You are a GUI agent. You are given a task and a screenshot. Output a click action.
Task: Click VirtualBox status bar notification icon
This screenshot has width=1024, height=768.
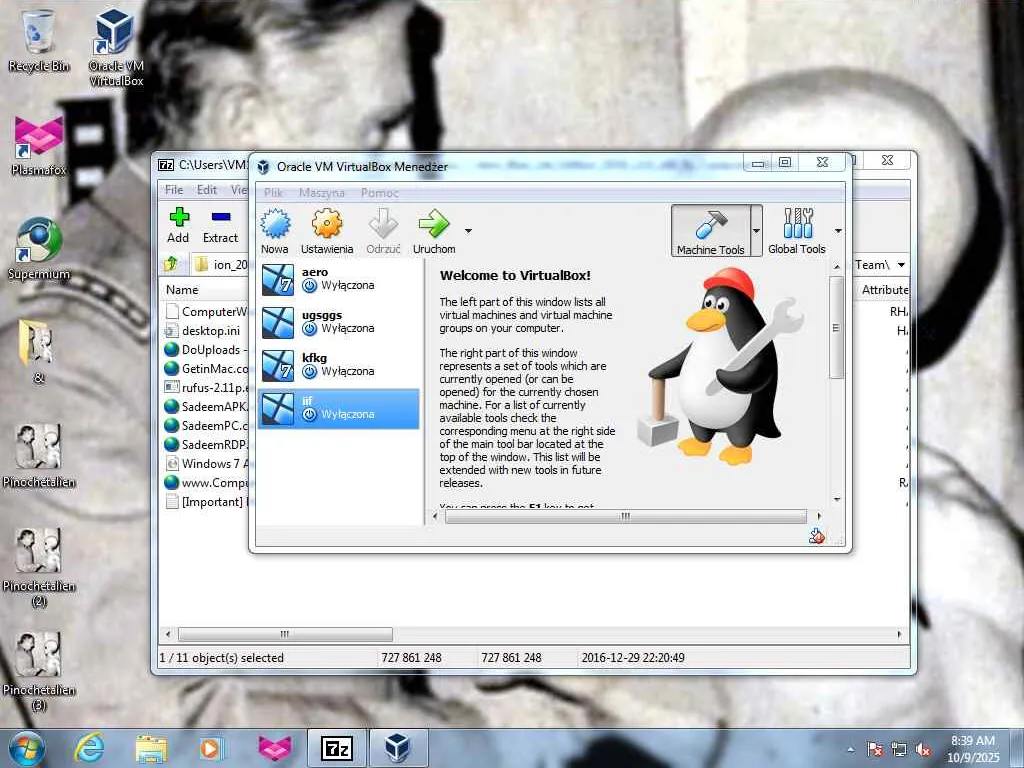pyautogui.click(x=816, y=536)
